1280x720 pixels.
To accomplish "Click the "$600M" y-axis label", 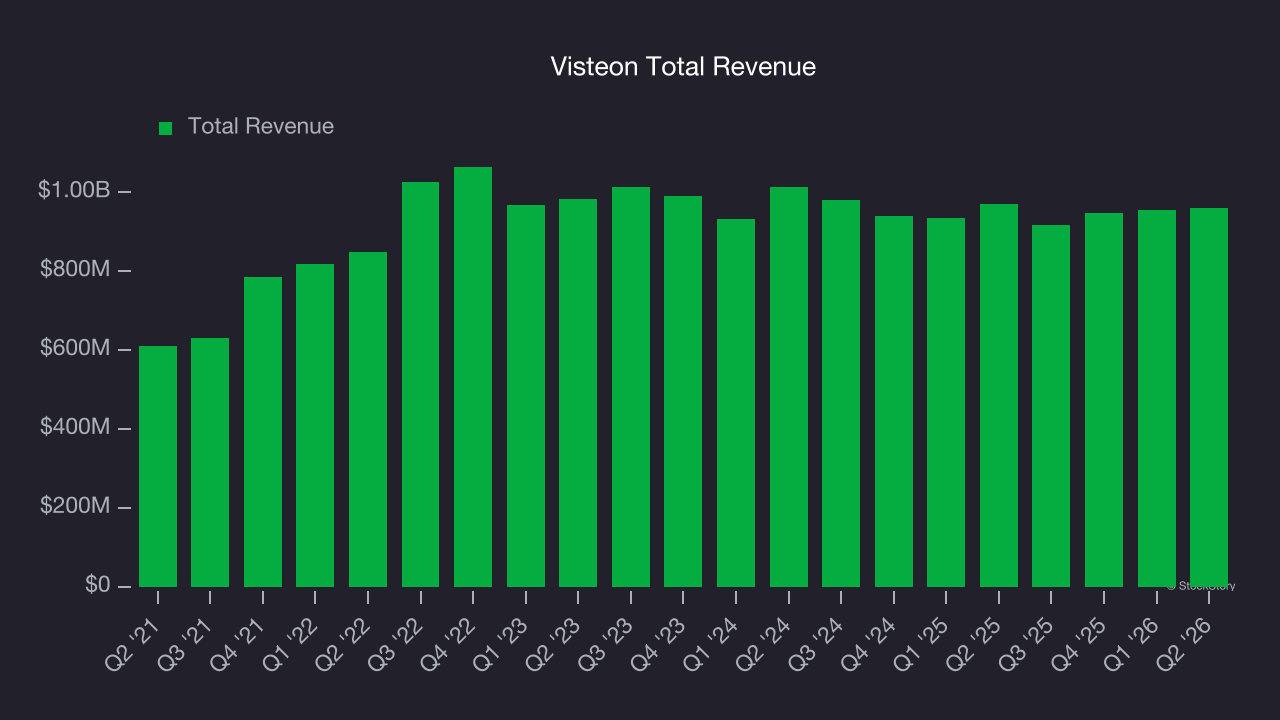I will point(74,349).
